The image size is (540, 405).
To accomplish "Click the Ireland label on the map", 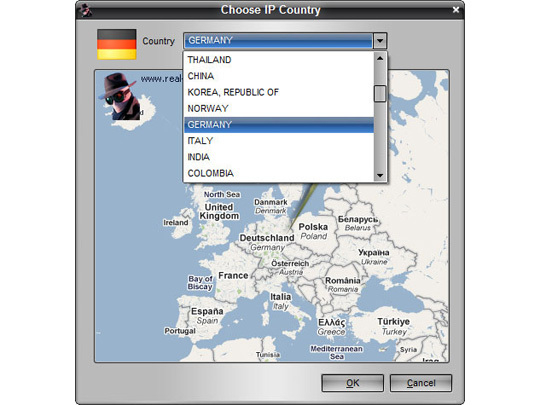I will [176, 223].
